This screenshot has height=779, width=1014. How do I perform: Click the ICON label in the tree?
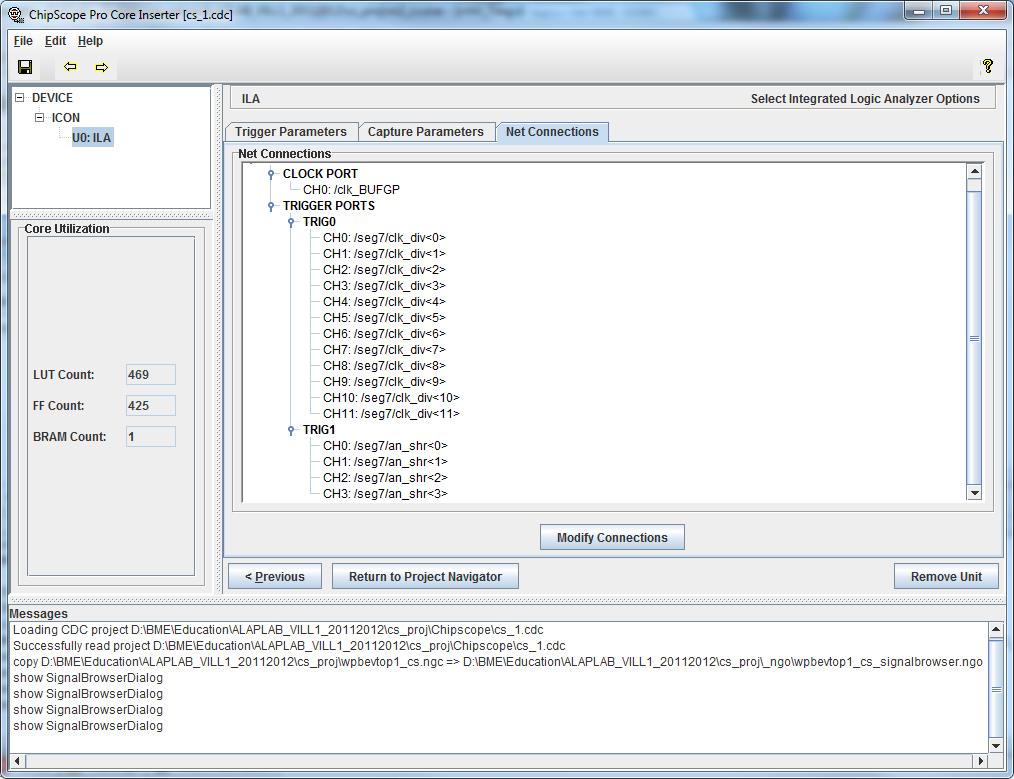pyautogui.click(x=66, y=118)
